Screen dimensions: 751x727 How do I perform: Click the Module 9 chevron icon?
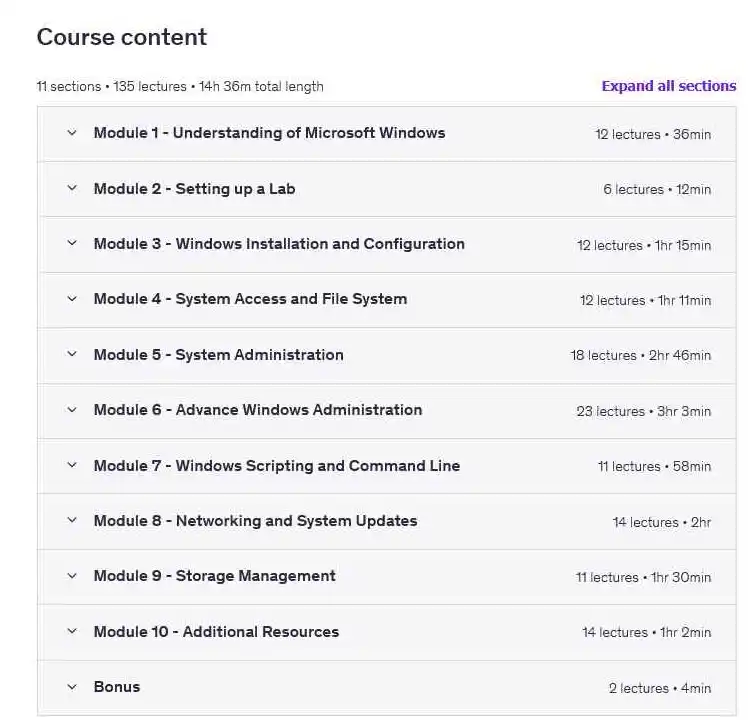click(72, 576)
